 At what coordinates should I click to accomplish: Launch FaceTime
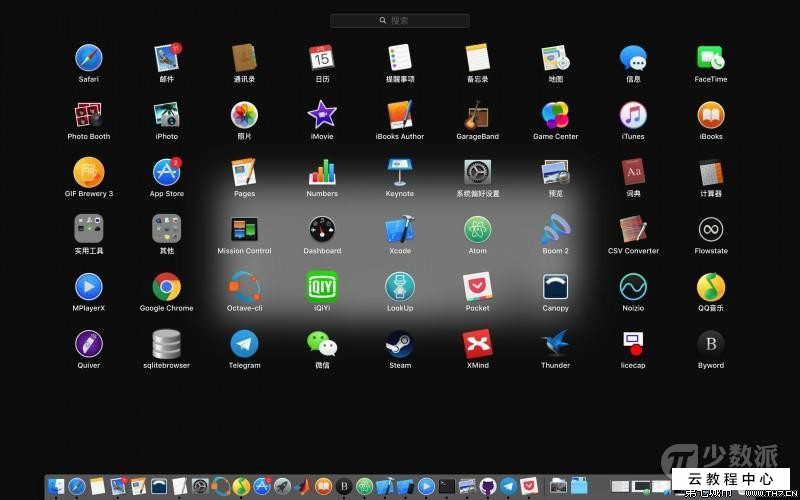pyautogui.click(x=711, y=58)
